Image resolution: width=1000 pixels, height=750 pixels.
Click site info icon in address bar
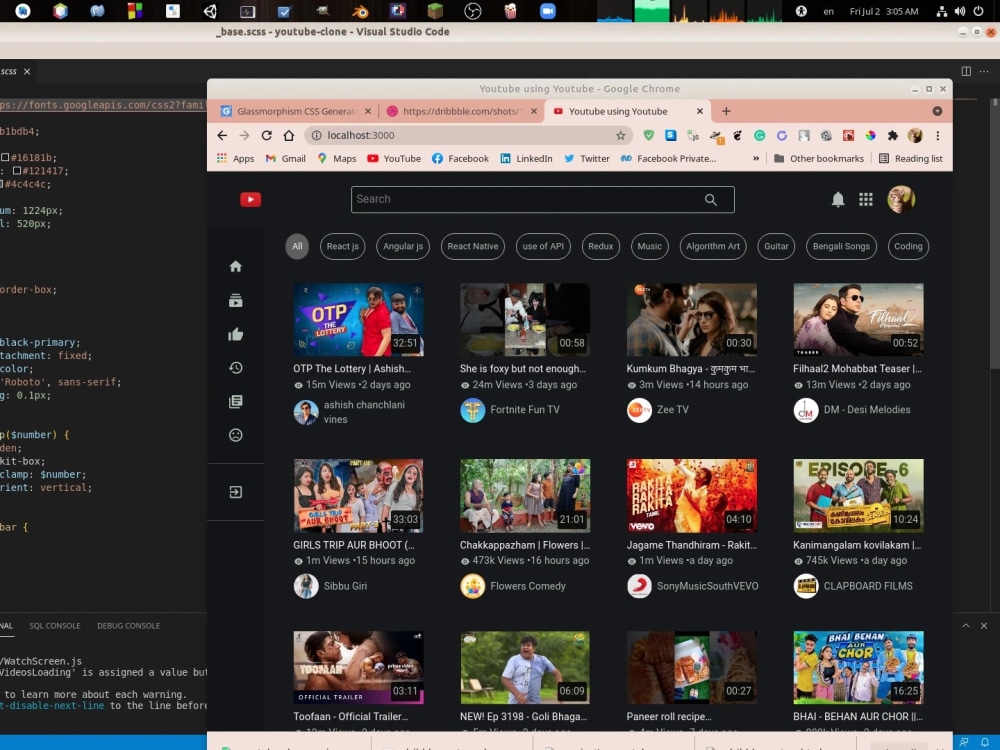316,135
